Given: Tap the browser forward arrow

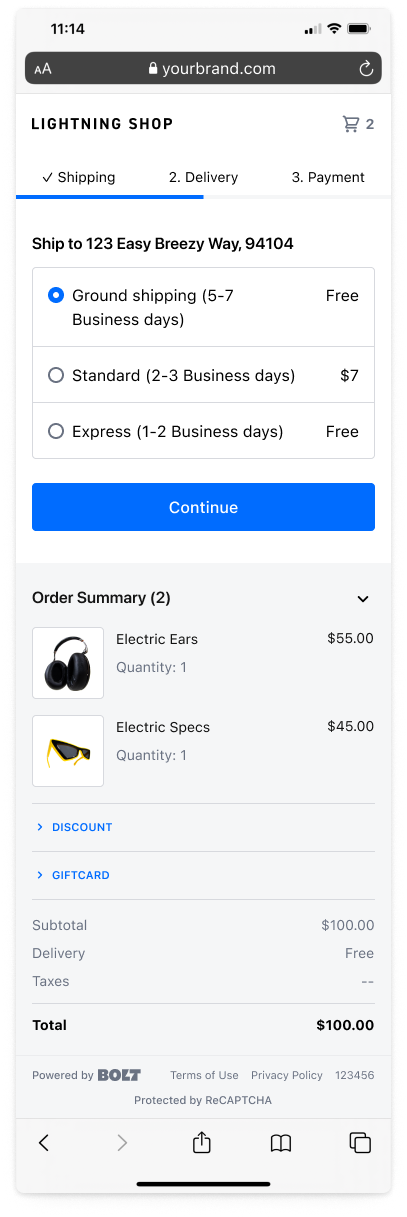Looking at the screenshot, I should coord(123,1142).
